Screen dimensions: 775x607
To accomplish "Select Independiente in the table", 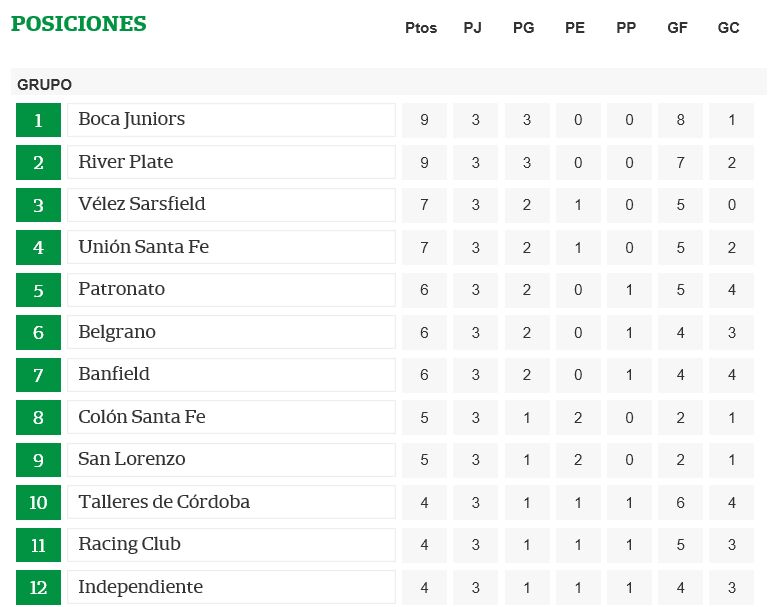I will point(141,587).
